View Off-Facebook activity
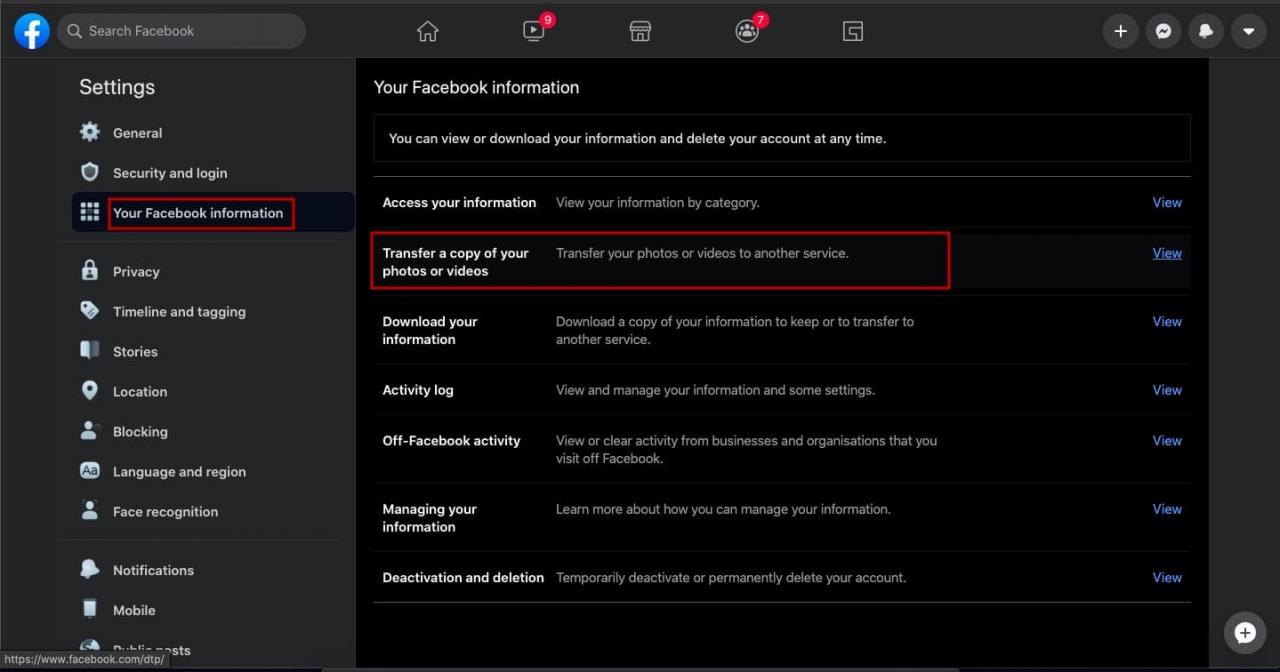1280x672 pixels. (1167, 440)
